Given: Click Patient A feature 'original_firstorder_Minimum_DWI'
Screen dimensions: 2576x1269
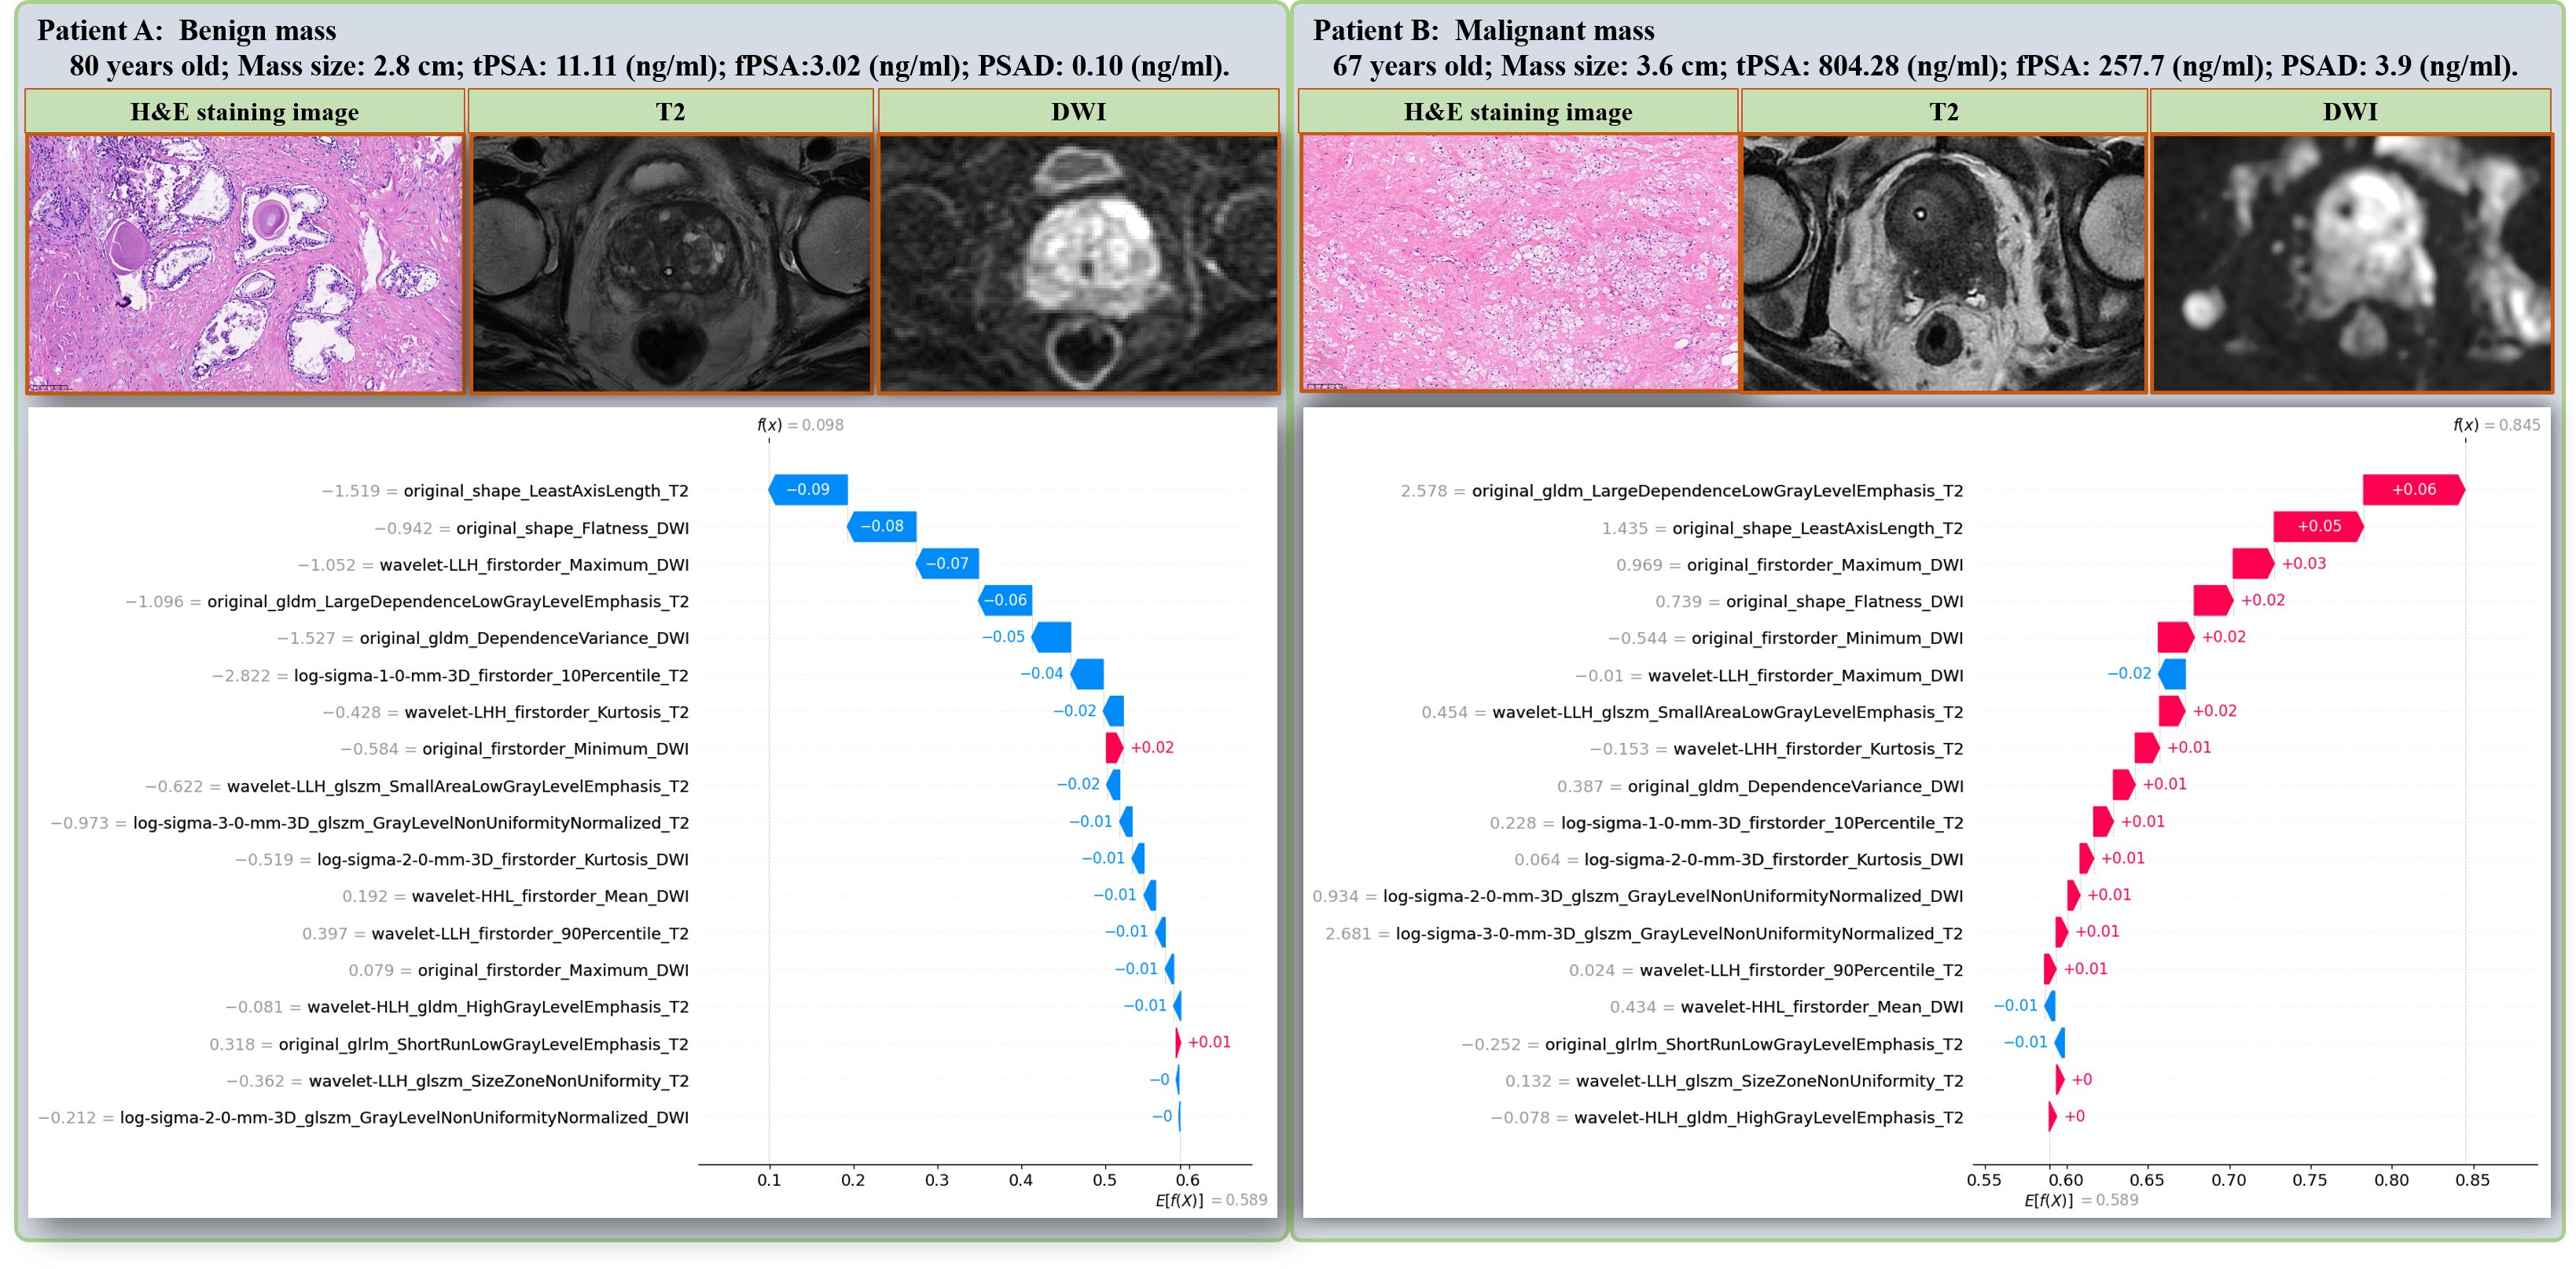Looking at the screenshot, I should pos(555,749).
